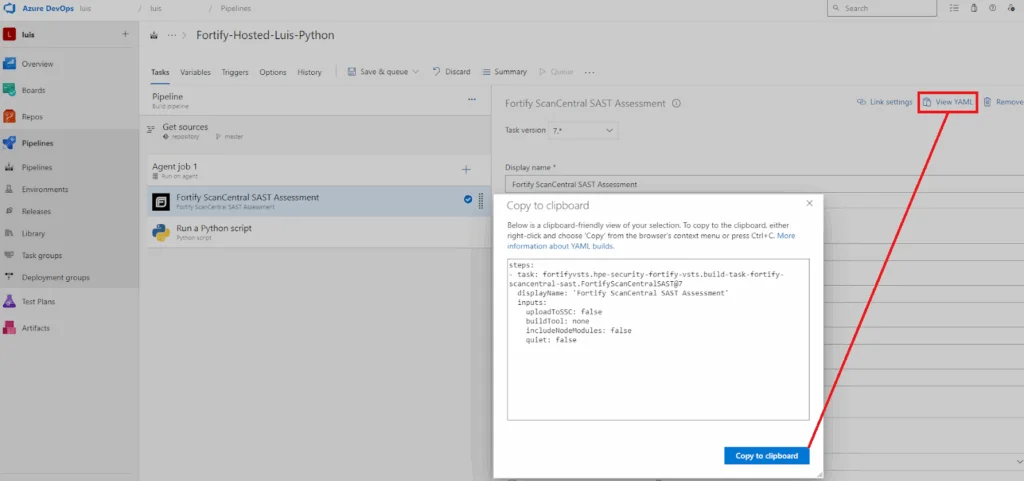Open Test Plans in the sidebar
This screenshot has width=1024, height=481.
(x=38, y=302)
